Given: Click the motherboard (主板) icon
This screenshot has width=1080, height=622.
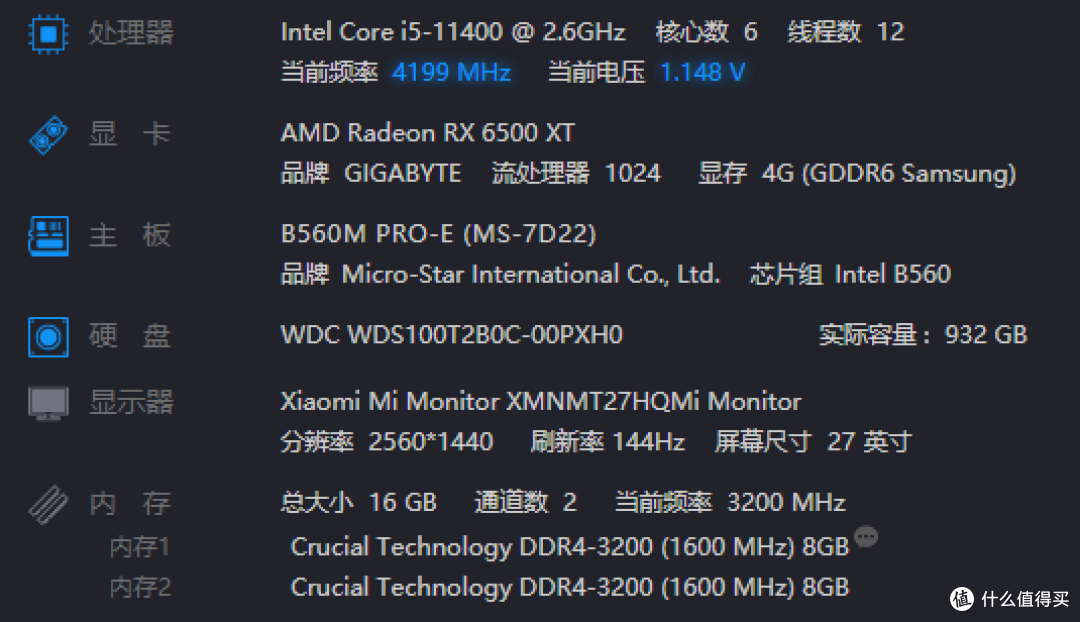Looking at the screenshot, I should pos(48,236).
